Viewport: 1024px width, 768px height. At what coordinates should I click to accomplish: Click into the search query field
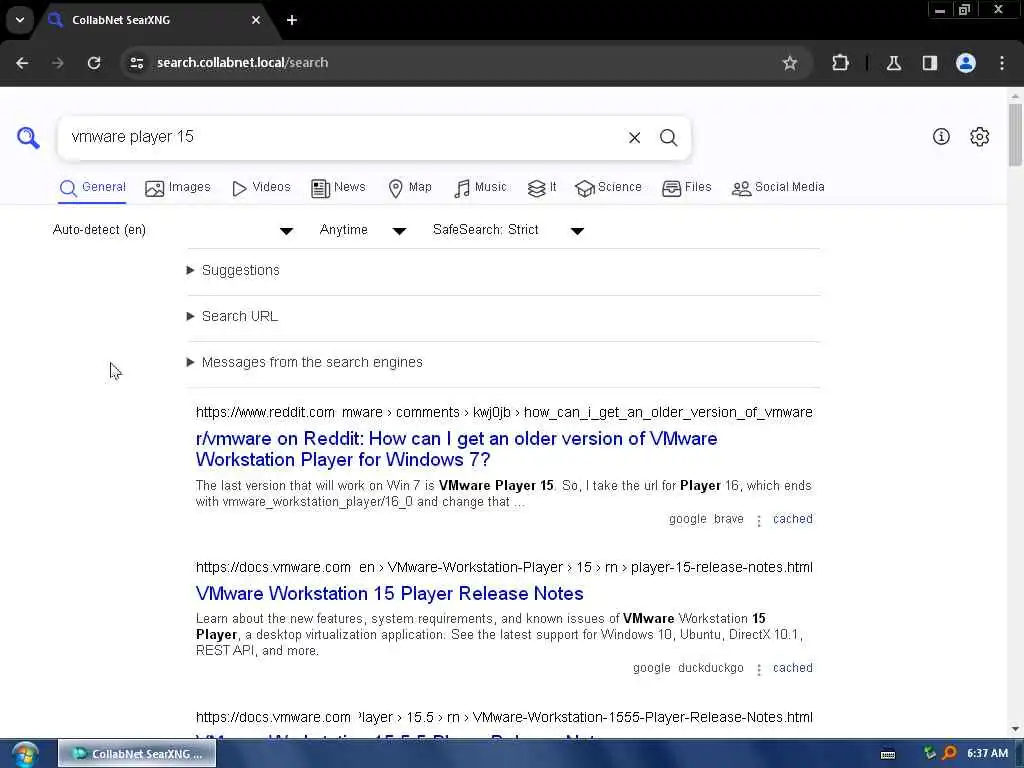pyautogui.click(x=343, y=137)
